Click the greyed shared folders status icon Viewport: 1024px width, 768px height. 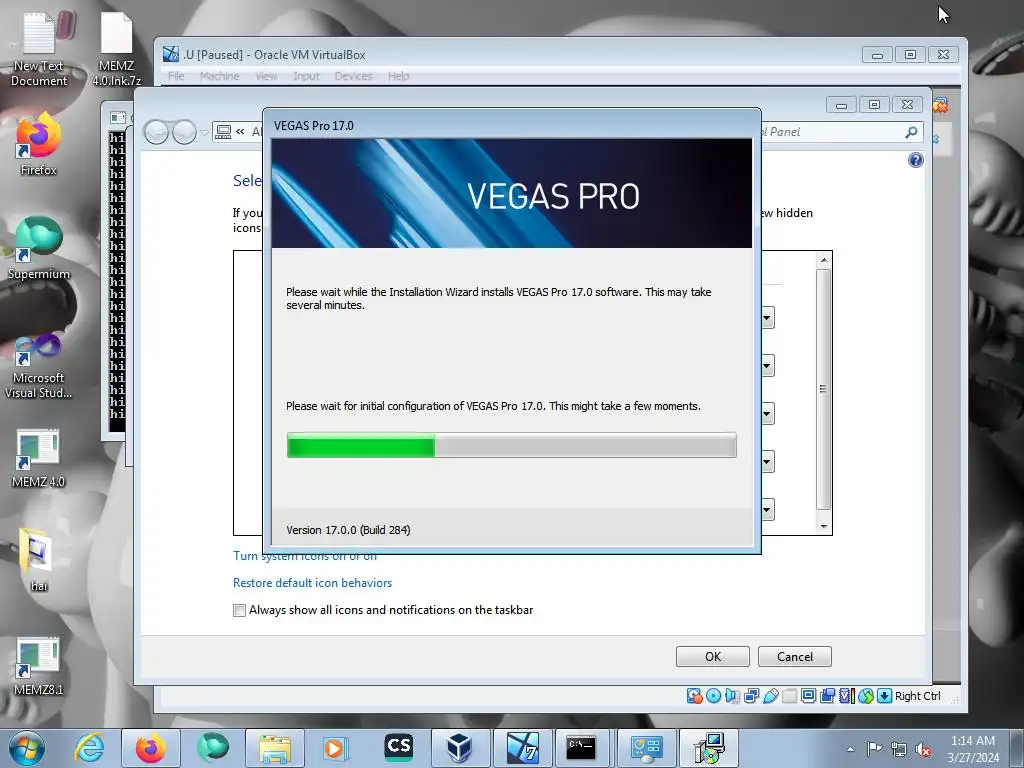tap(790, 696)
